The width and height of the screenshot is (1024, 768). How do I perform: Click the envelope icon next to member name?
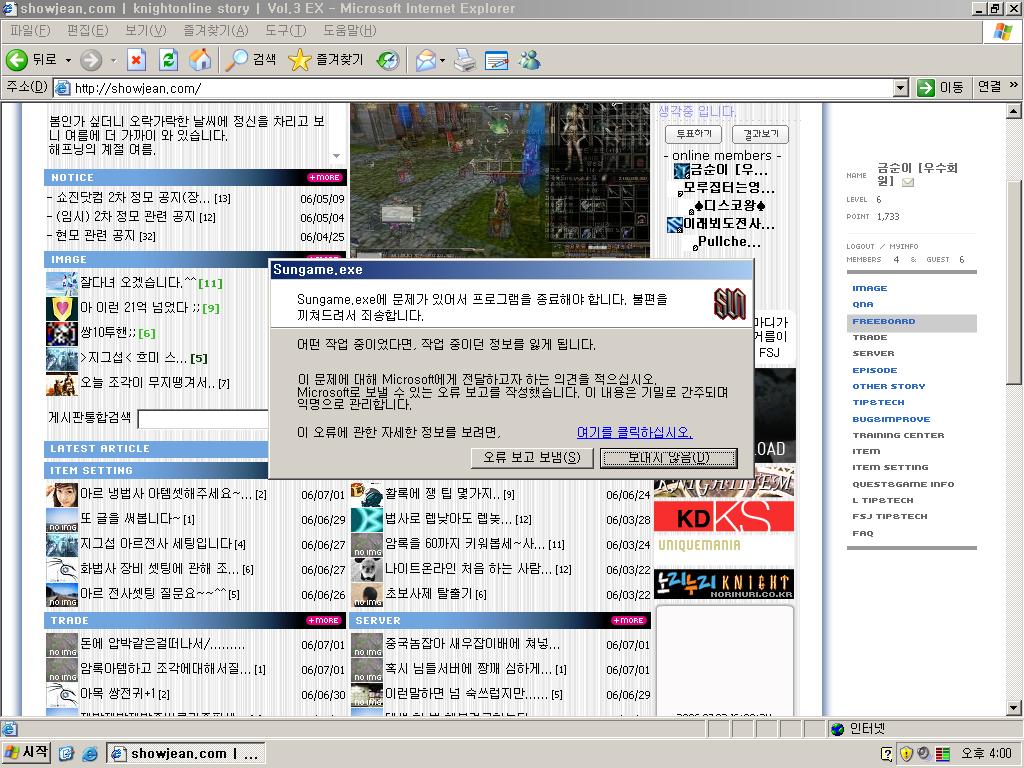tap(908, 182)
